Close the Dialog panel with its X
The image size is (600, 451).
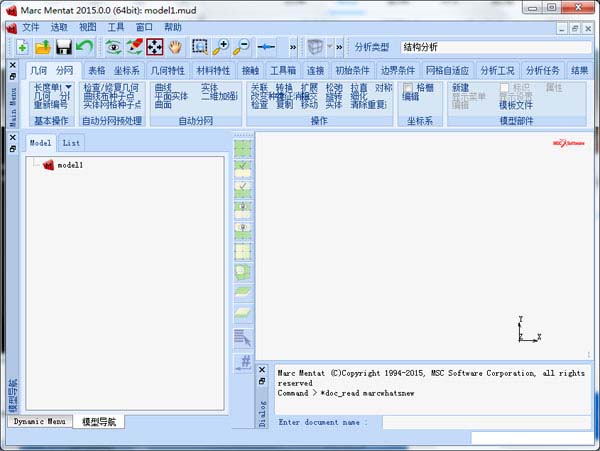(x=262, y=370)
